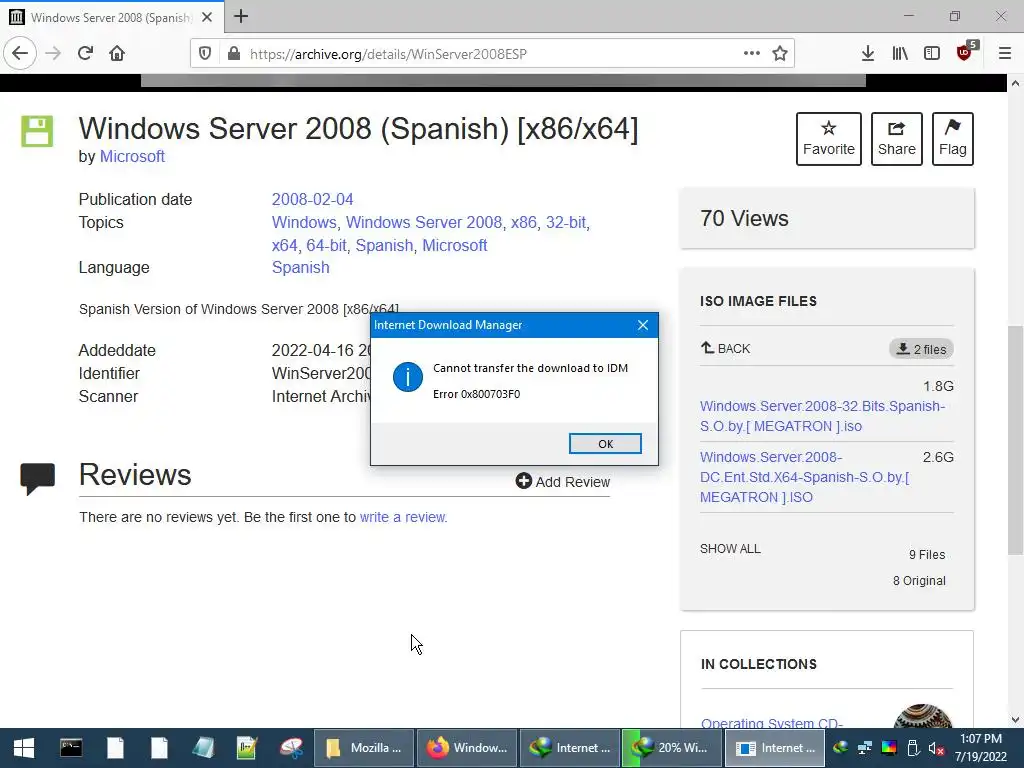The width and height of the screenshot is (1024, 768).
Task: Click the collection thumbnail image
Action: coord(922,716)
